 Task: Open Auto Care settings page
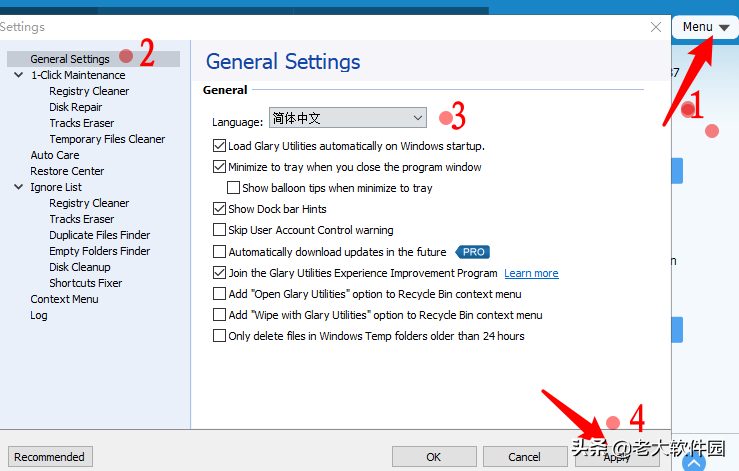(55, 155)
